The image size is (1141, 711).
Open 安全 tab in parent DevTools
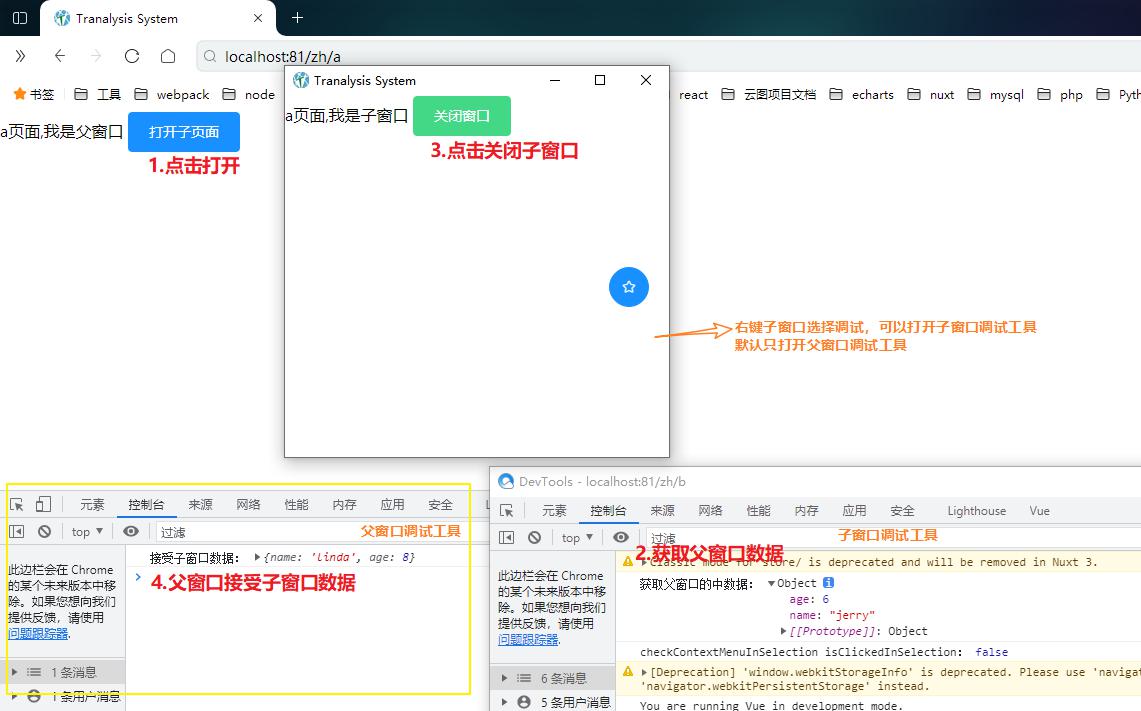click(x=440, y=504)
